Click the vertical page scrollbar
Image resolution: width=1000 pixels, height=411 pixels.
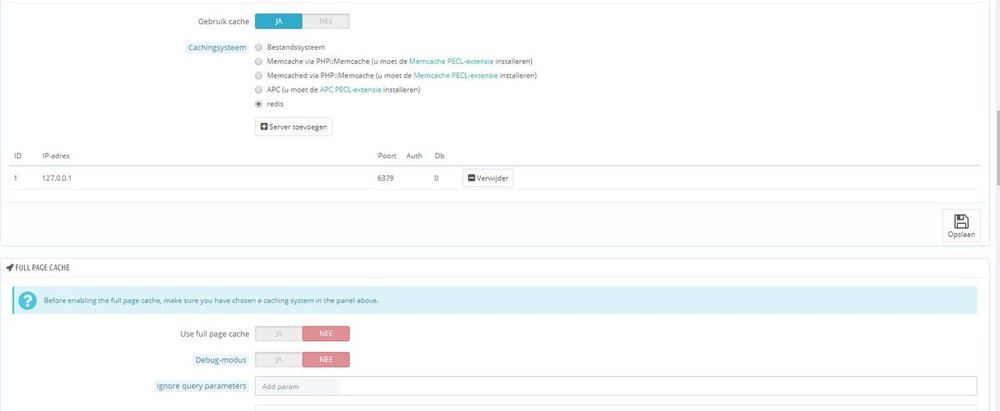(x=994, y=100)
